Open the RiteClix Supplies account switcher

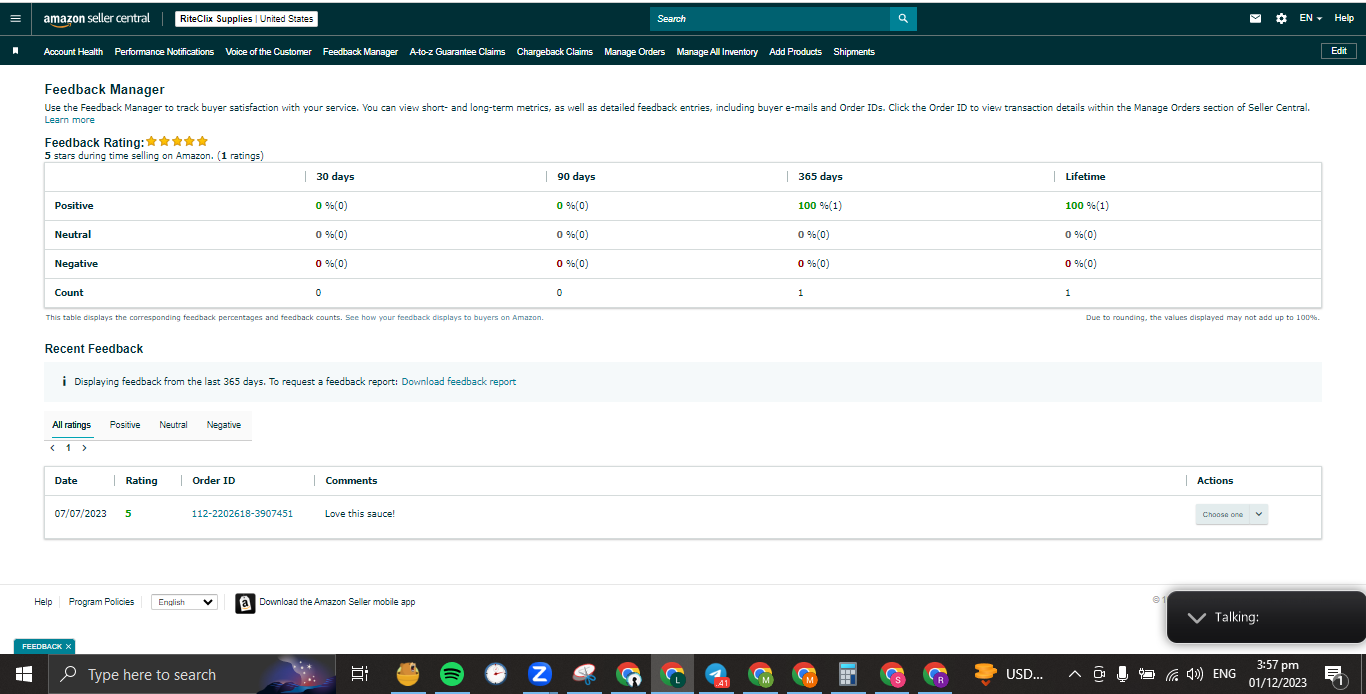pyautogui.click(x=246, y=19)
